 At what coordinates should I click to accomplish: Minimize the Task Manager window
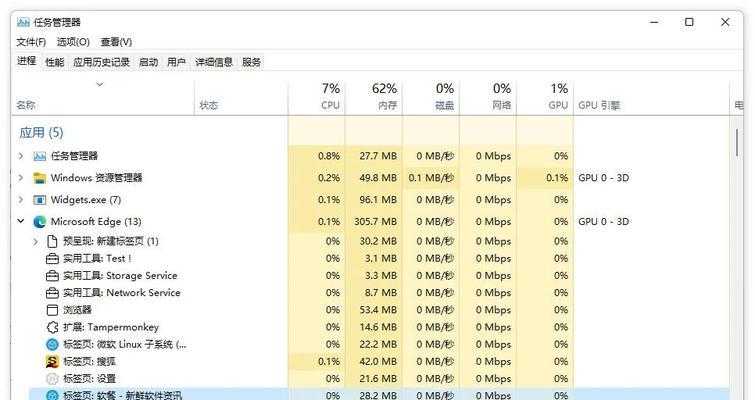coord(654,22)
